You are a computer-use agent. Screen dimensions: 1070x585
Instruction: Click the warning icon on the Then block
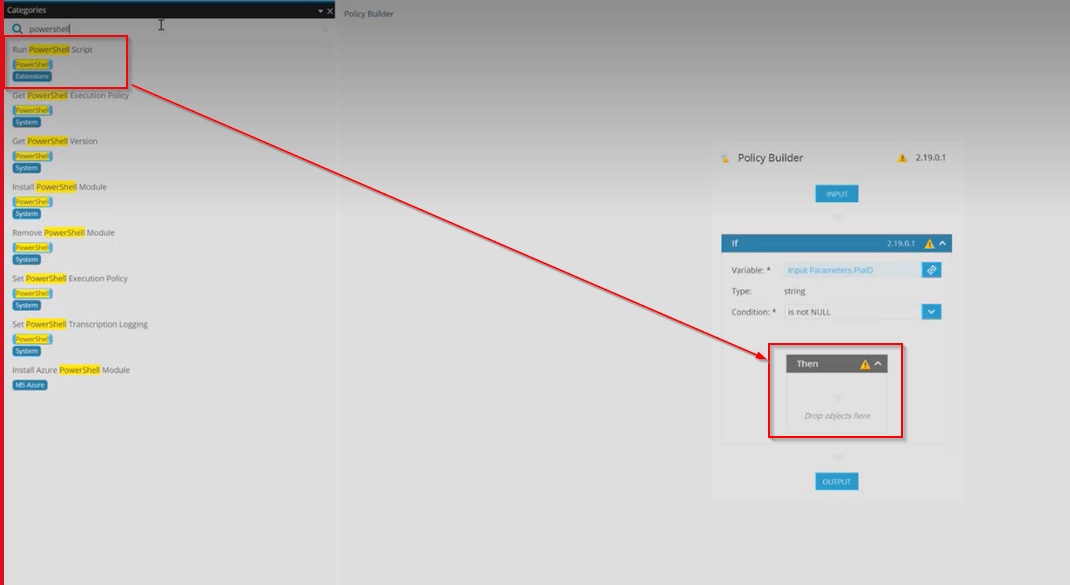(x=865, y=365)
